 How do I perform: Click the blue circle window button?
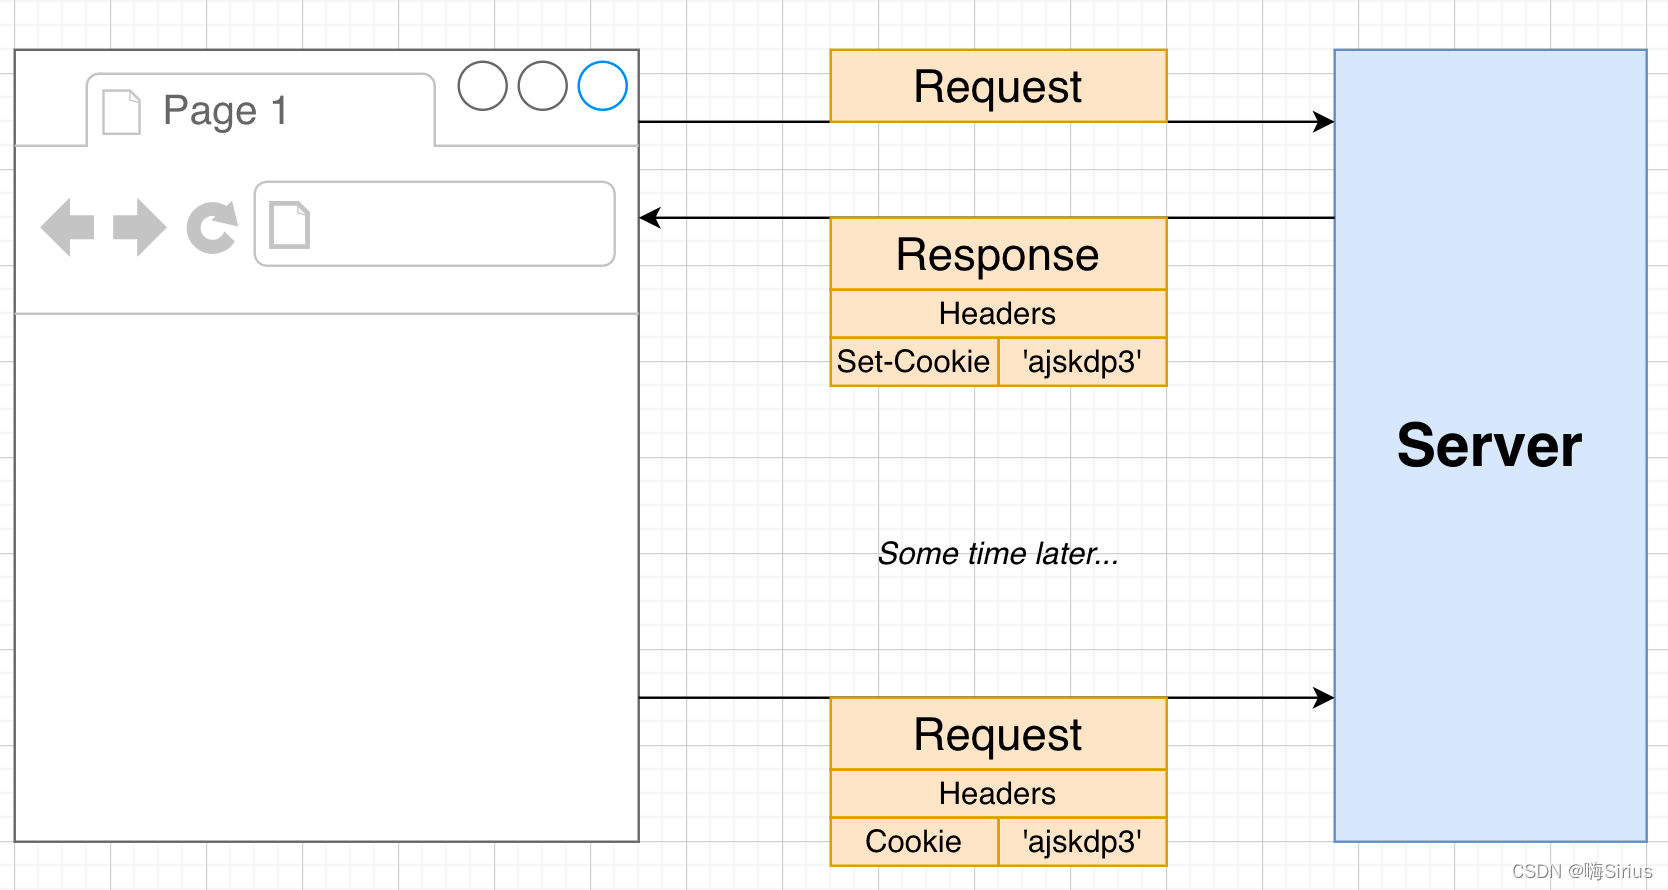[603, 86]
